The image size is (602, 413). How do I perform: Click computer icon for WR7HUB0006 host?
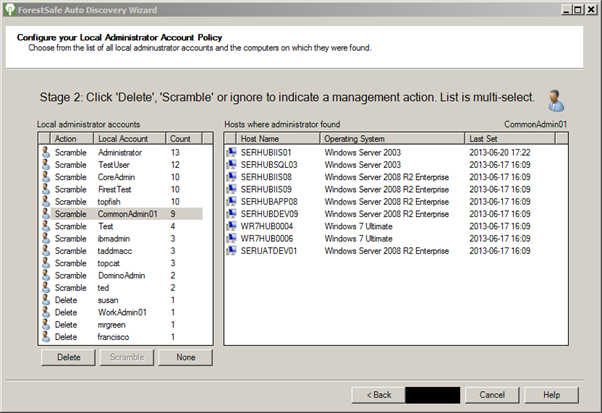[232, 238]
